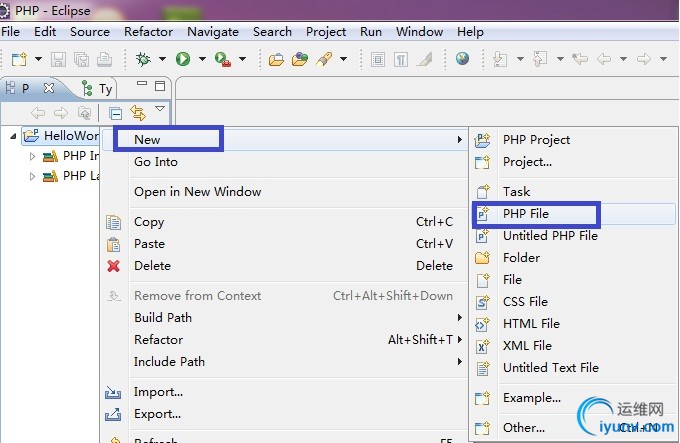Viewport: 680px width, 443px height.
Task: Open the New wizard dropdown arrow
Action: tap(38, 59)
